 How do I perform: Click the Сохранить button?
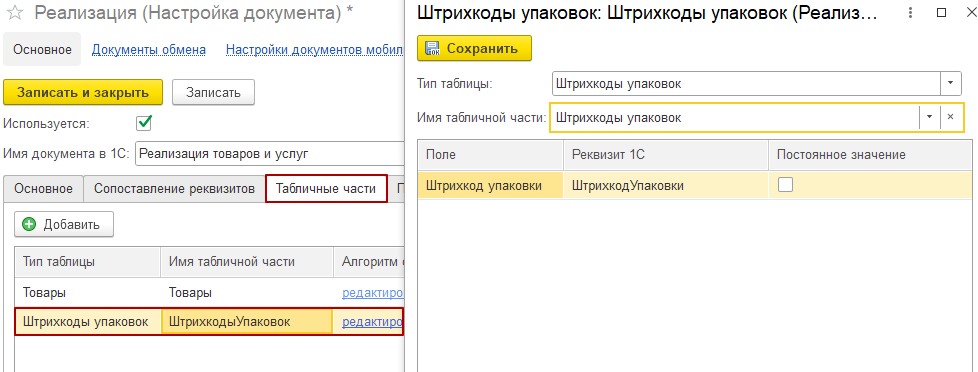474,48
